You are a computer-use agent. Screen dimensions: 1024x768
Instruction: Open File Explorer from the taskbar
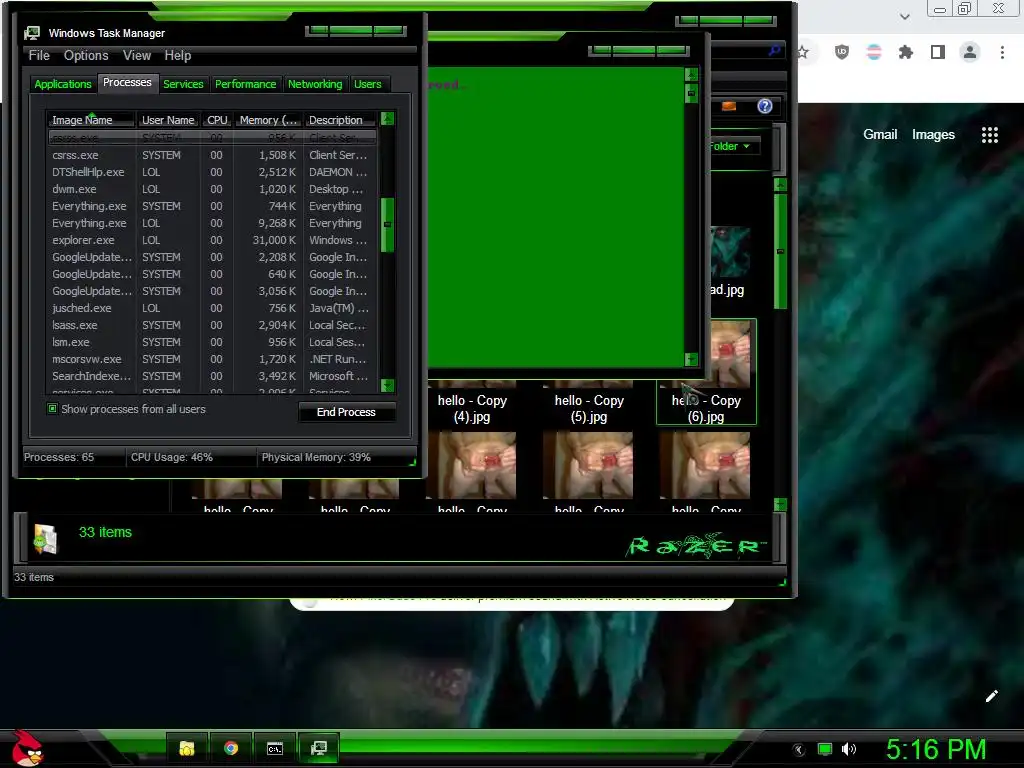pos(187,748)
